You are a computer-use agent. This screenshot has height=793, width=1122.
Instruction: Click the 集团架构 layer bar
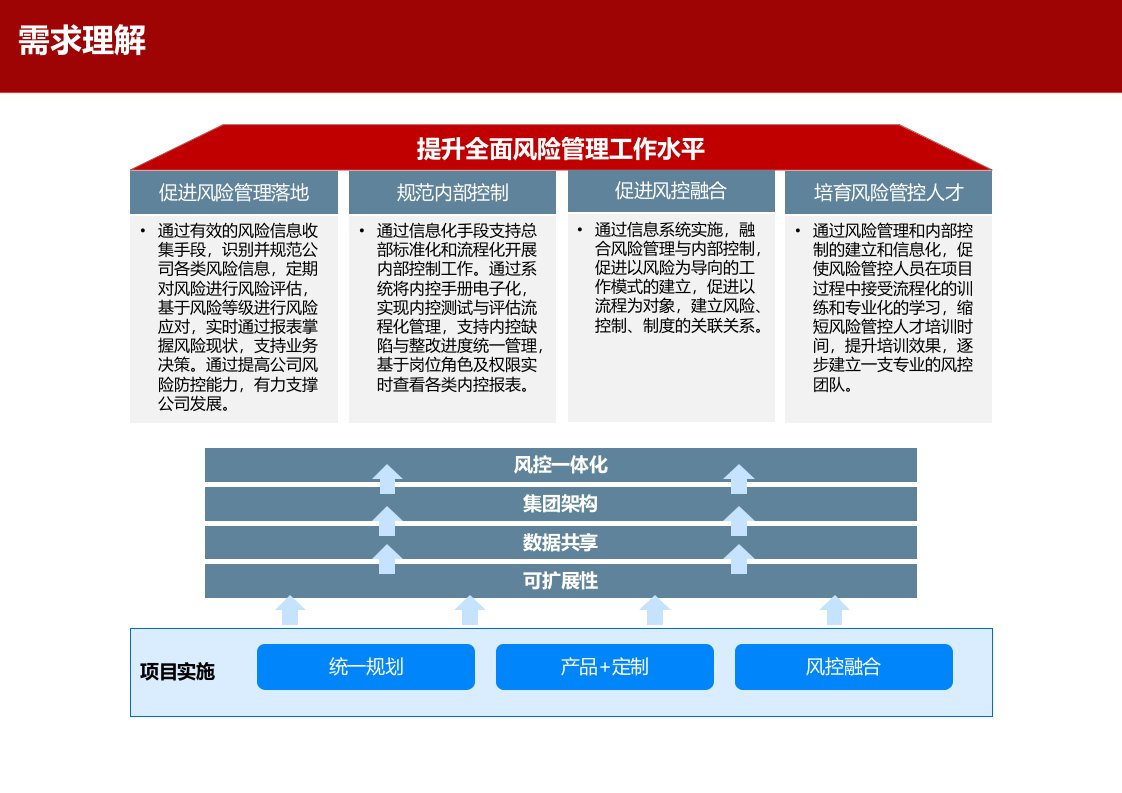tap(560, 504)
